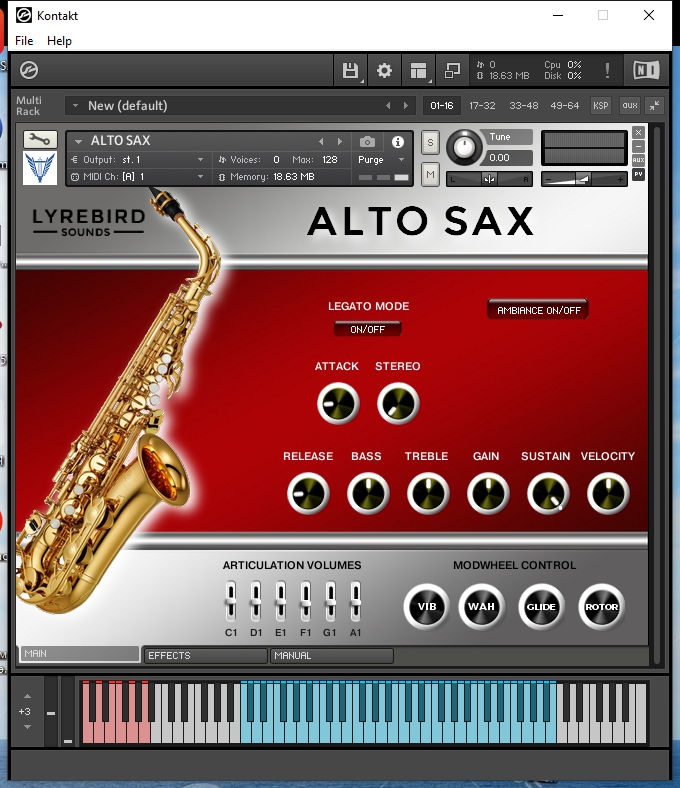
Task: Click the STEREO knob
Action: click(398, 404)
